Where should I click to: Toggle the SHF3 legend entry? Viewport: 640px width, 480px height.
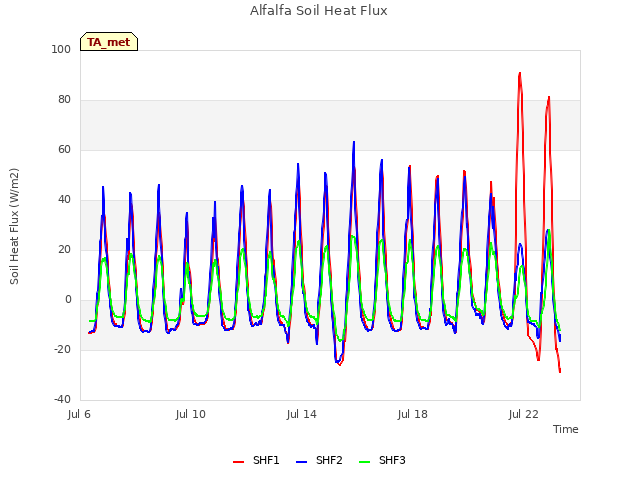[x=382, y=460]
